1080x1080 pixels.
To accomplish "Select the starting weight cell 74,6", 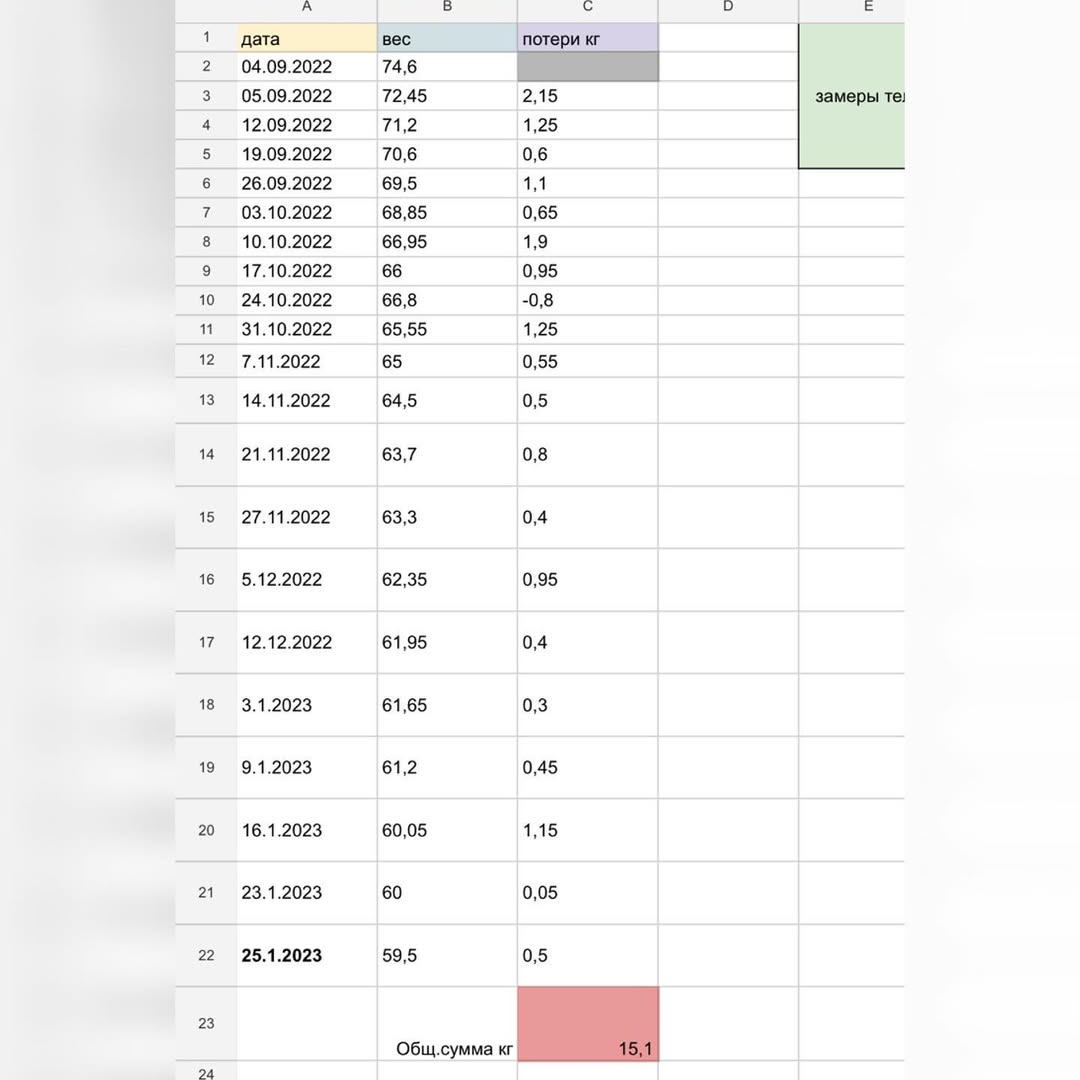I will (x=447, y=67).
